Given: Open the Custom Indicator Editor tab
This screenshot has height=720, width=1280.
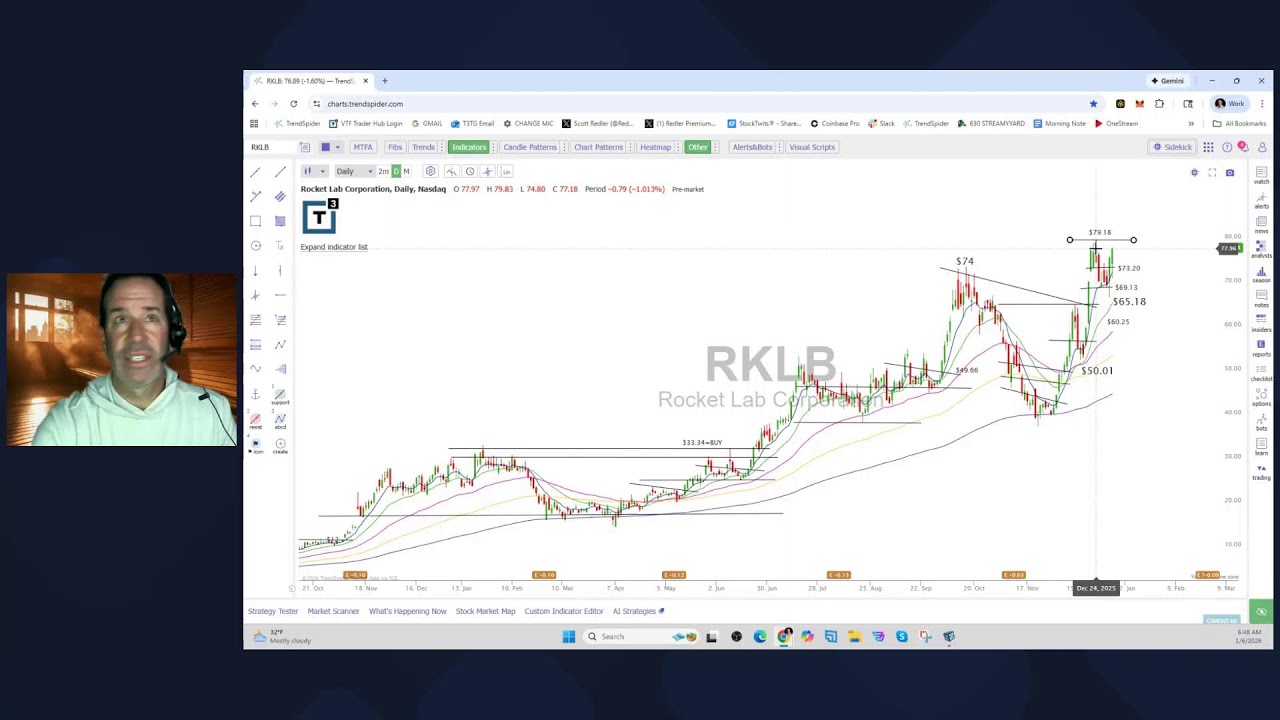Looking at the screenshot, I should [x=564, y=611].
